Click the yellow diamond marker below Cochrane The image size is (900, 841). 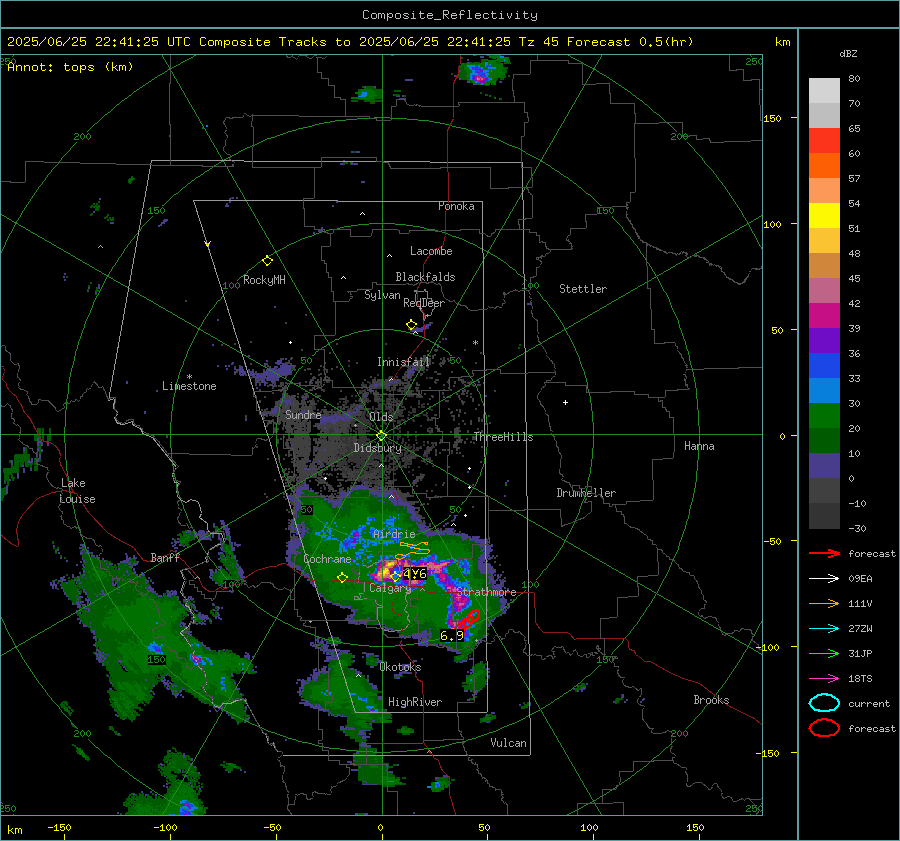(x=342, y=578)
